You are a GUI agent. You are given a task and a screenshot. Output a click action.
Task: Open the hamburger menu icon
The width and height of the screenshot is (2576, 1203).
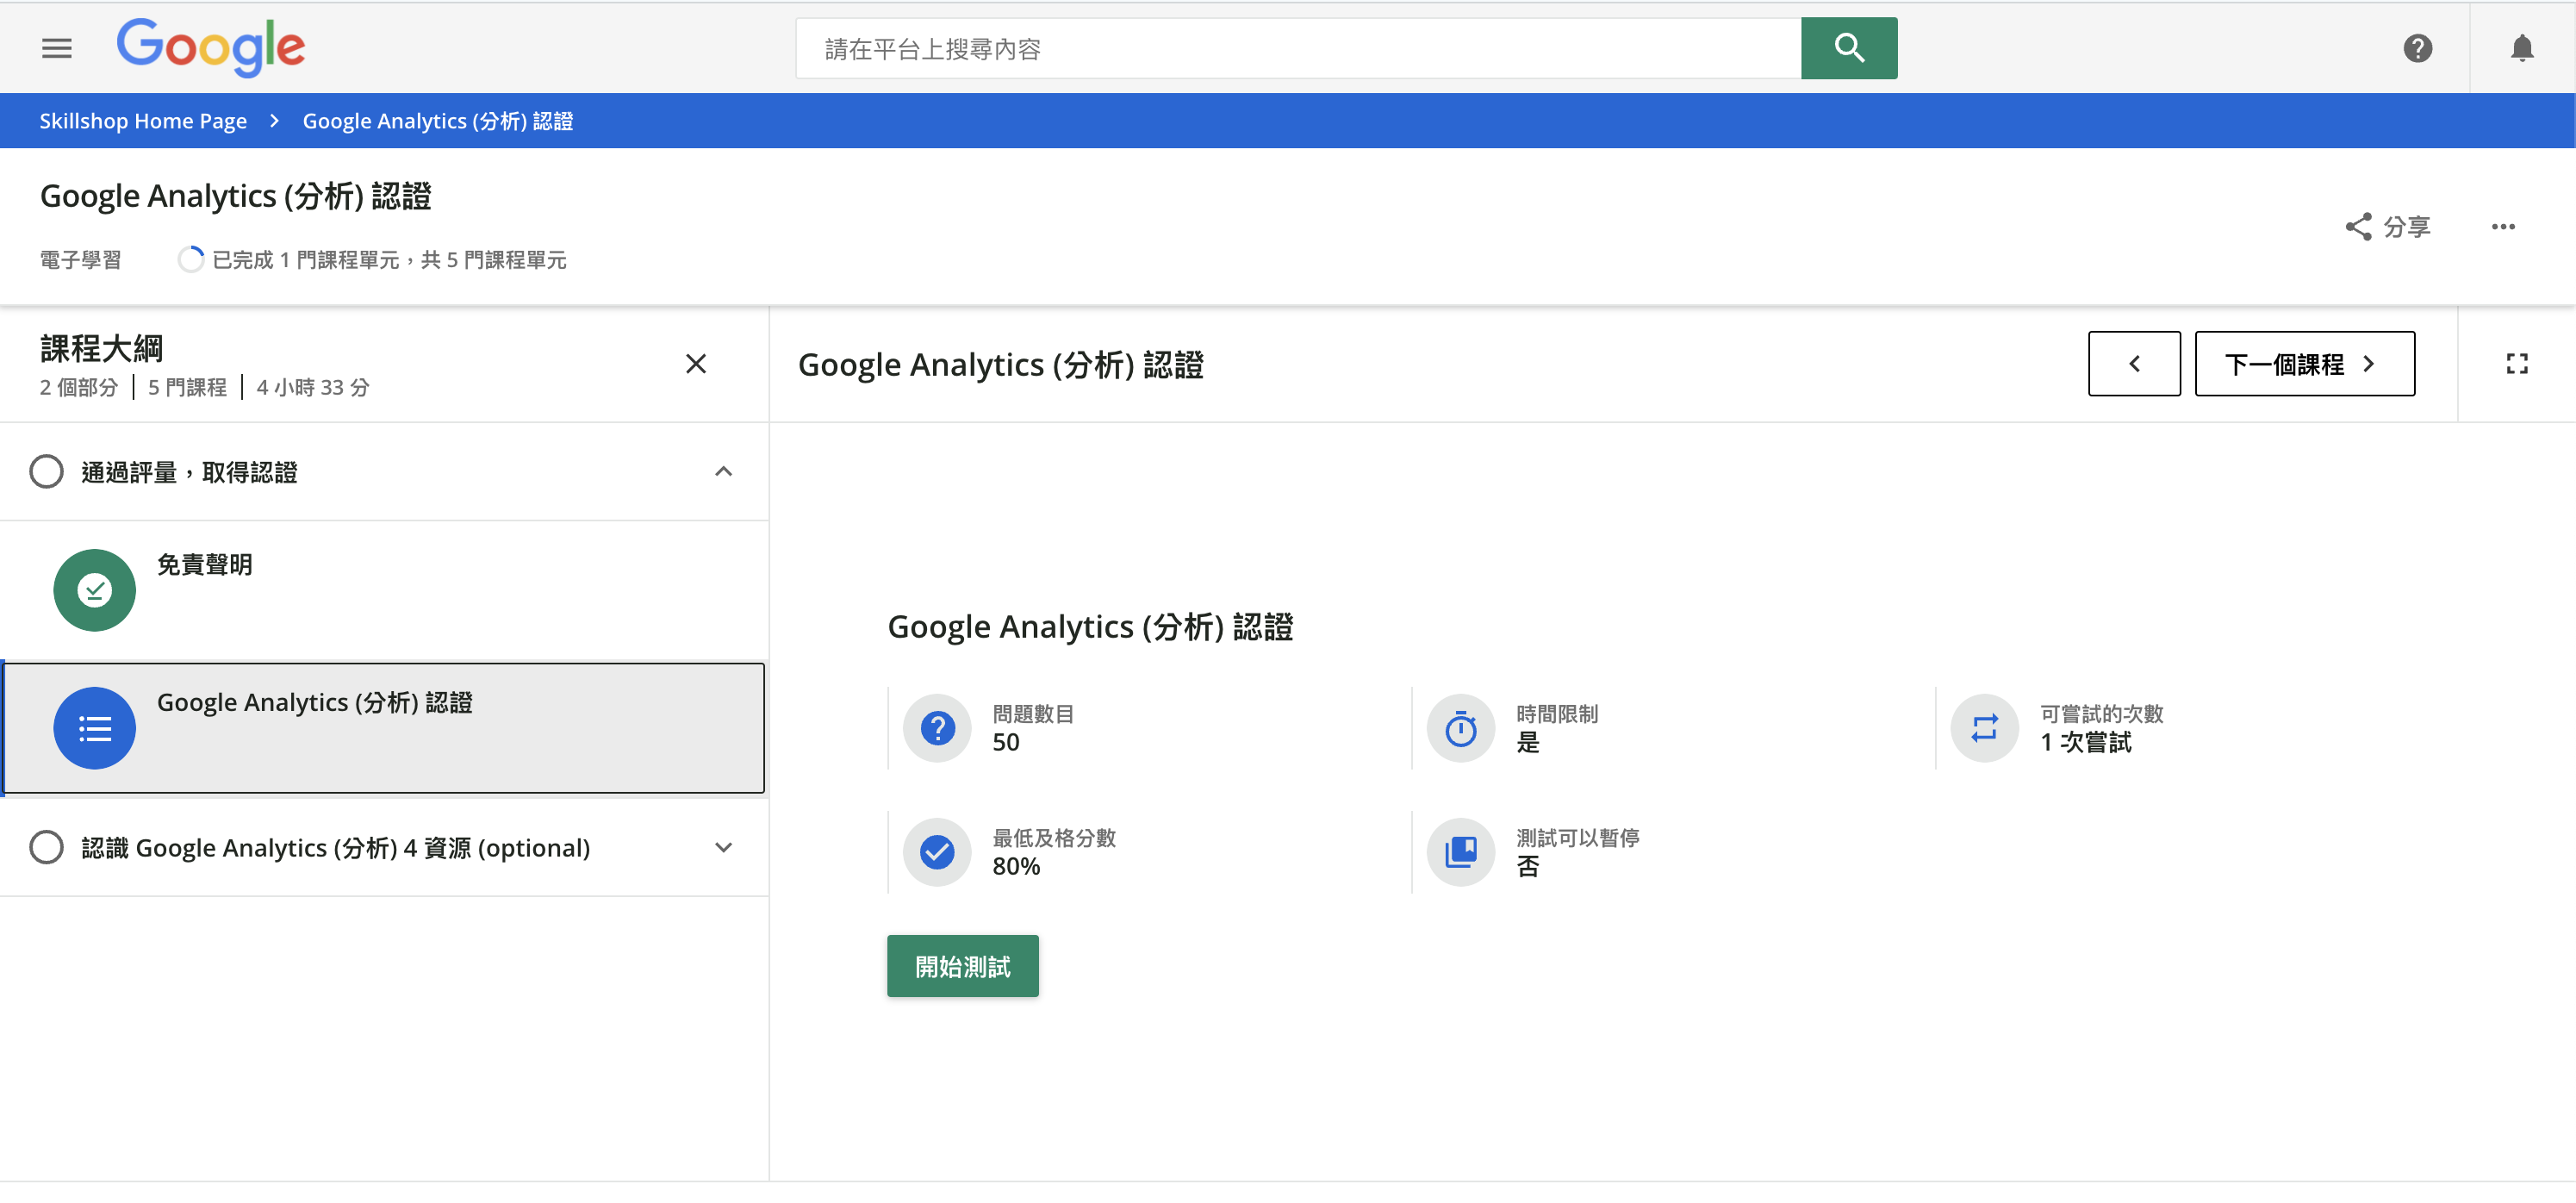[x=56, y=48]
